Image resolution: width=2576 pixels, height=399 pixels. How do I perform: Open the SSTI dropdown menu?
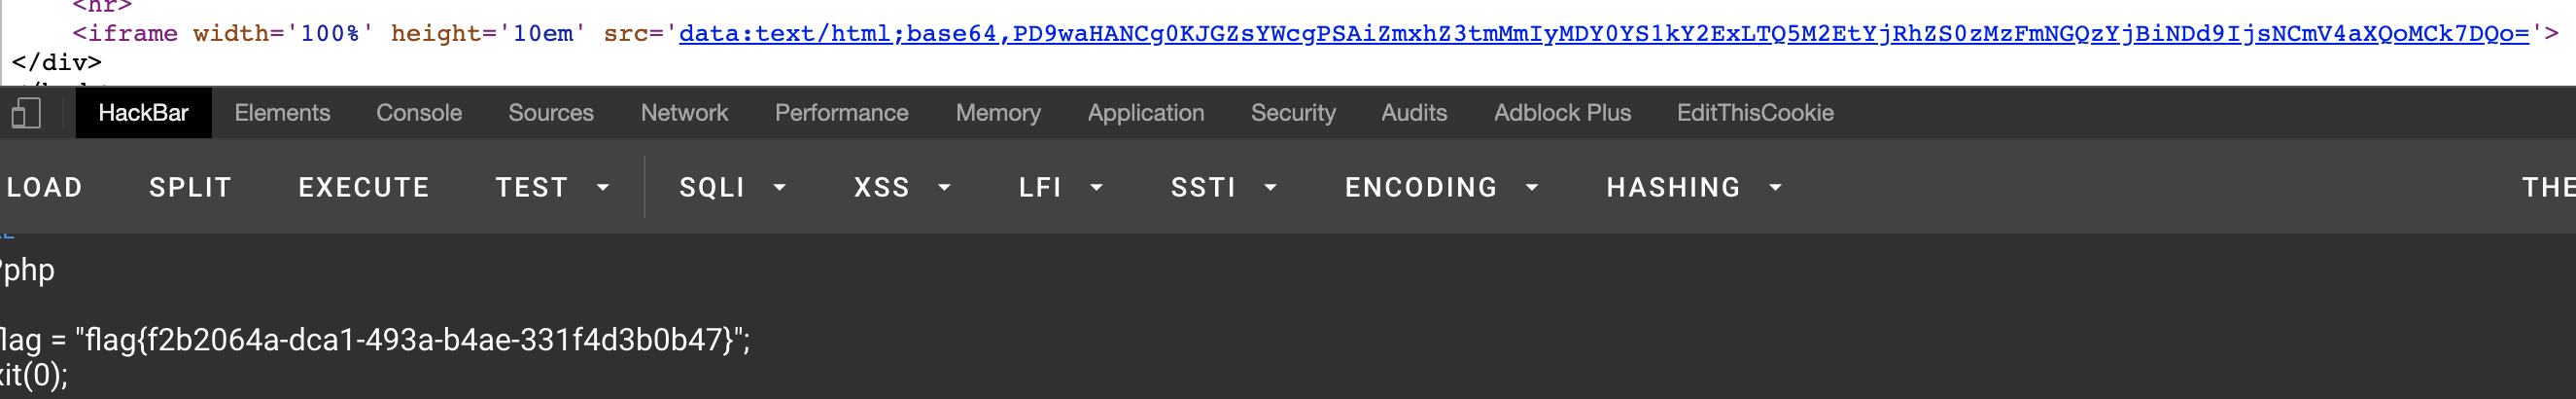(x=1224, y=187)
